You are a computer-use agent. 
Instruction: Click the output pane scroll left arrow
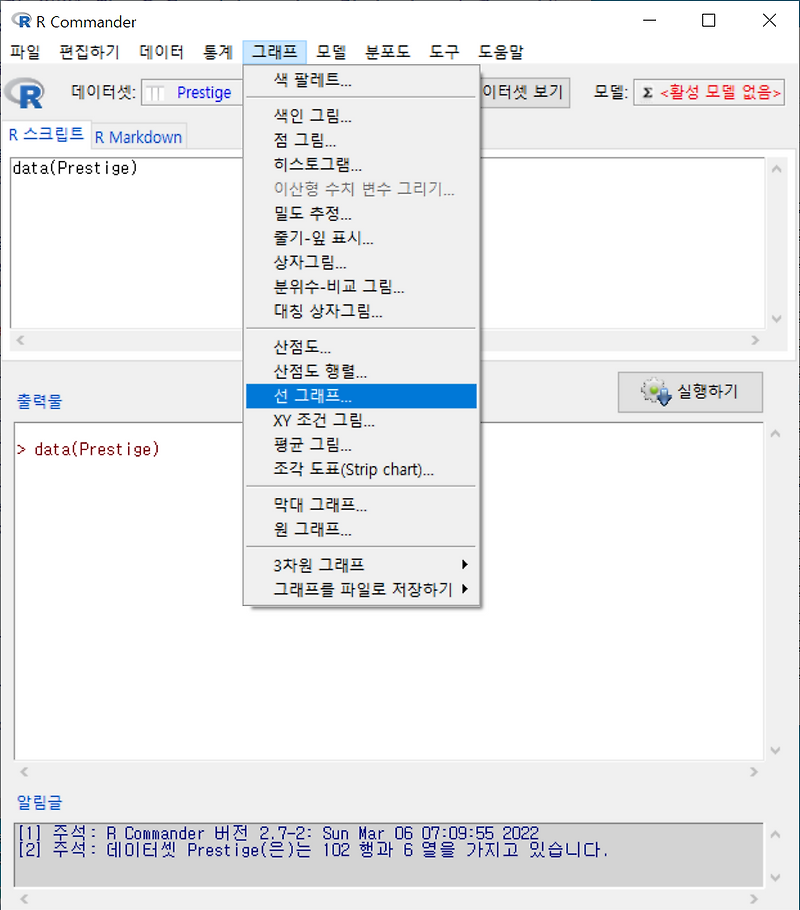(24, 772)
